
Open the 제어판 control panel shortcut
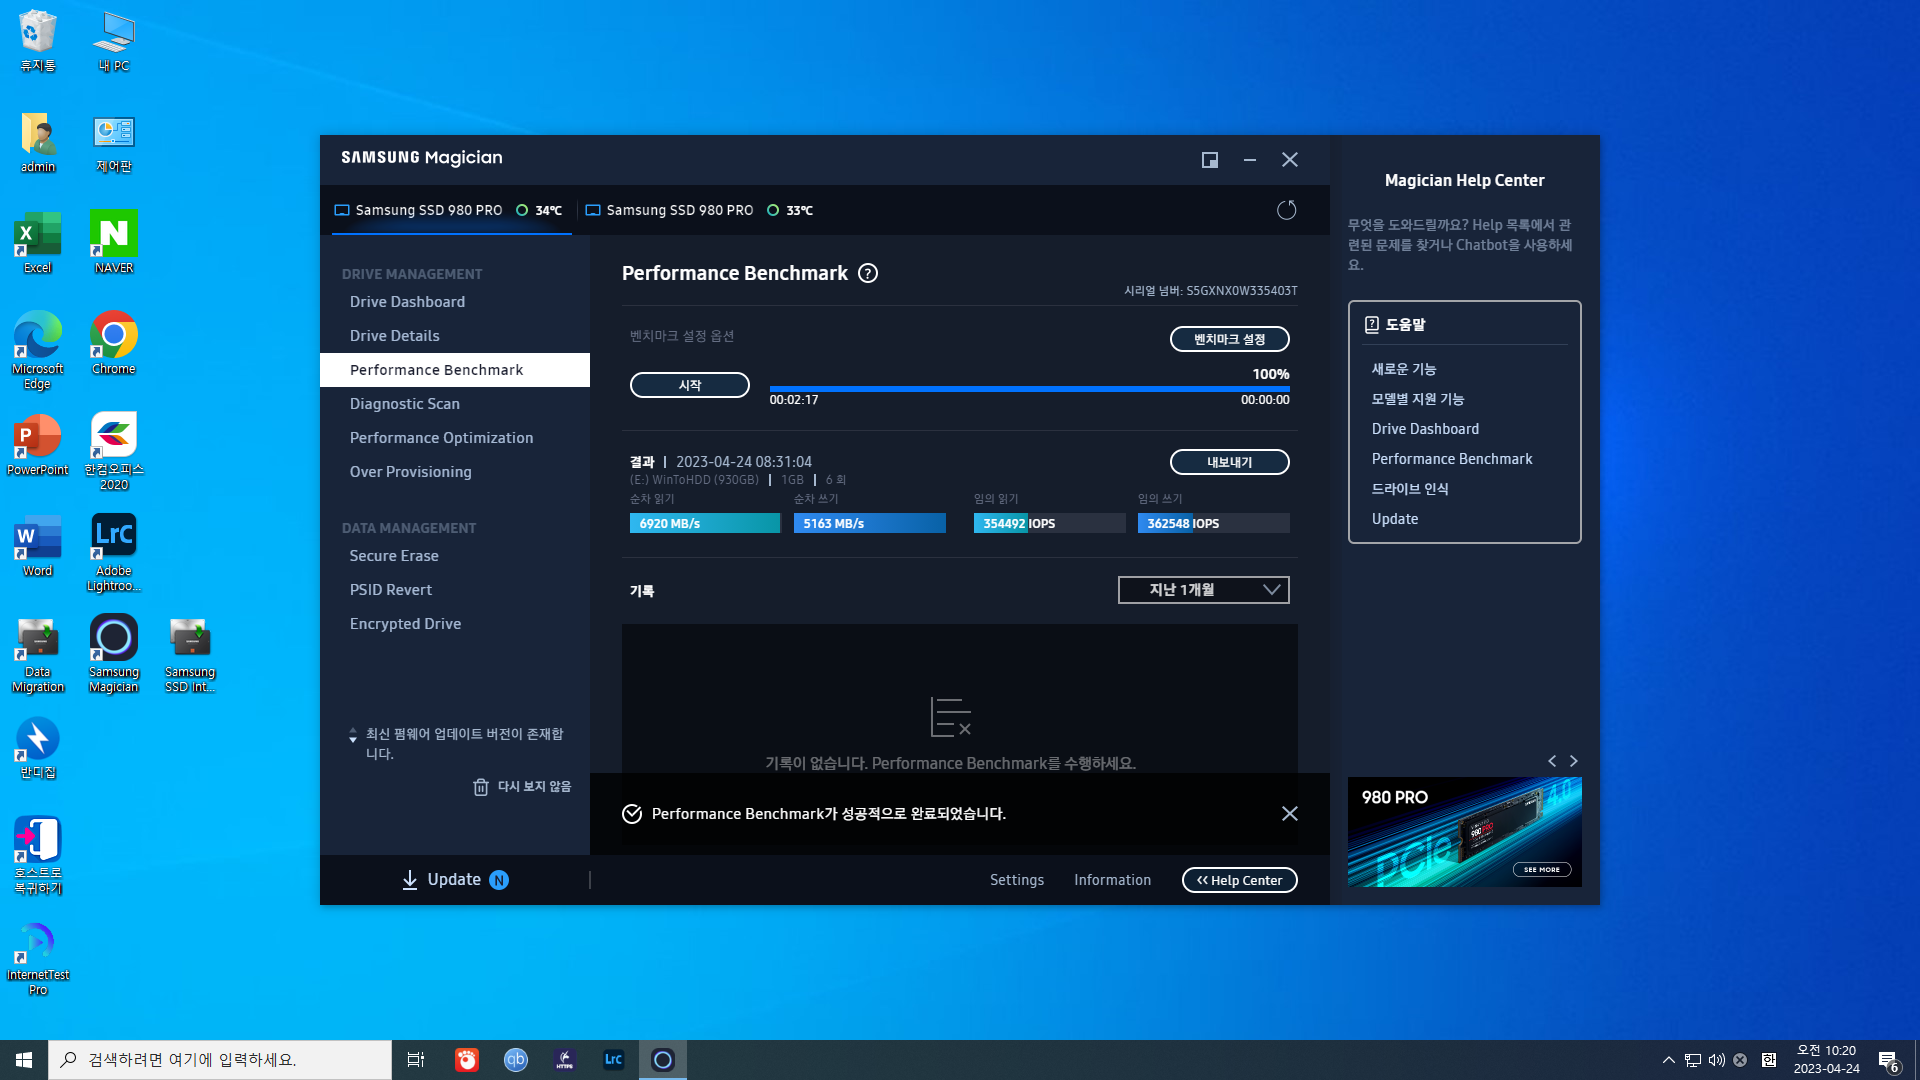(114, 142)
